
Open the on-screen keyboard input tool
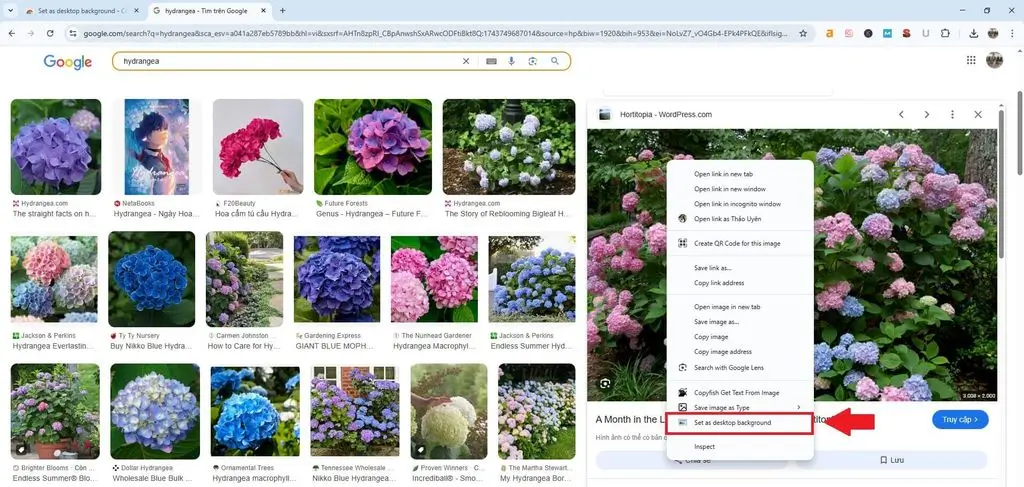[x=491, y=61]
